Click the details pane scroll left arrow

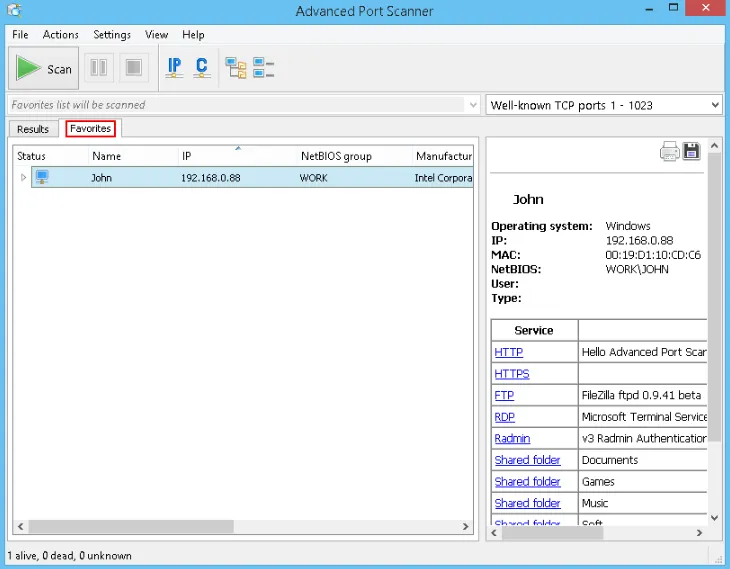[x=494, y=533]
